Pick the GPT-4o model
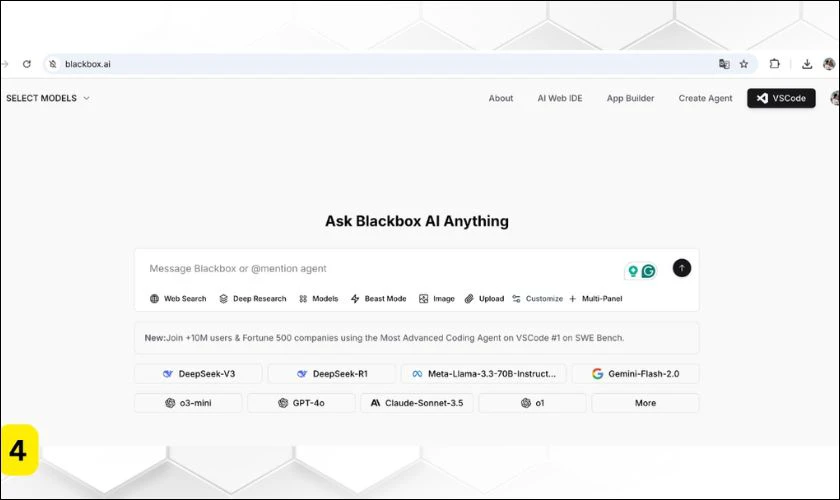 (x=301, y=403)
